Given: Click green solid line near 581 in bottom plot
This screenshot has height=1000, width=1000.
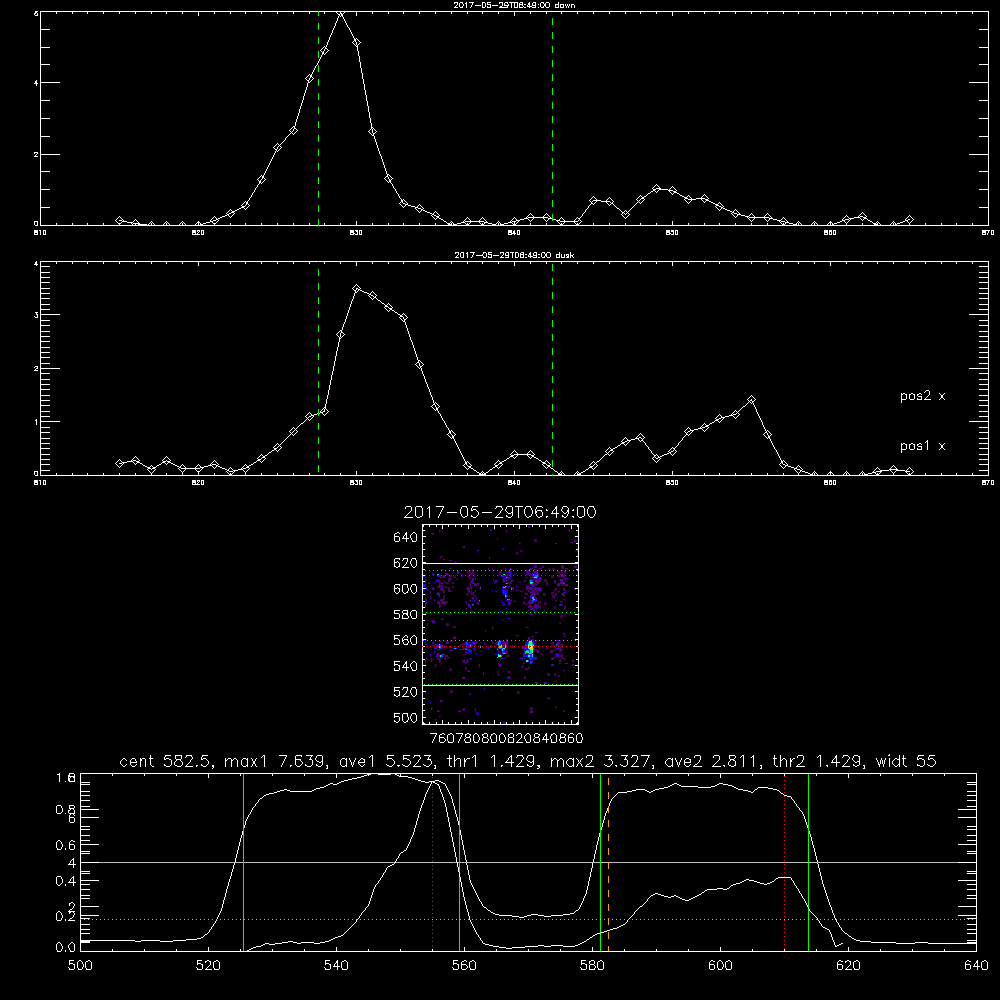Looking at the screenshot, I should pyautogui.click(x=600, y=862).
